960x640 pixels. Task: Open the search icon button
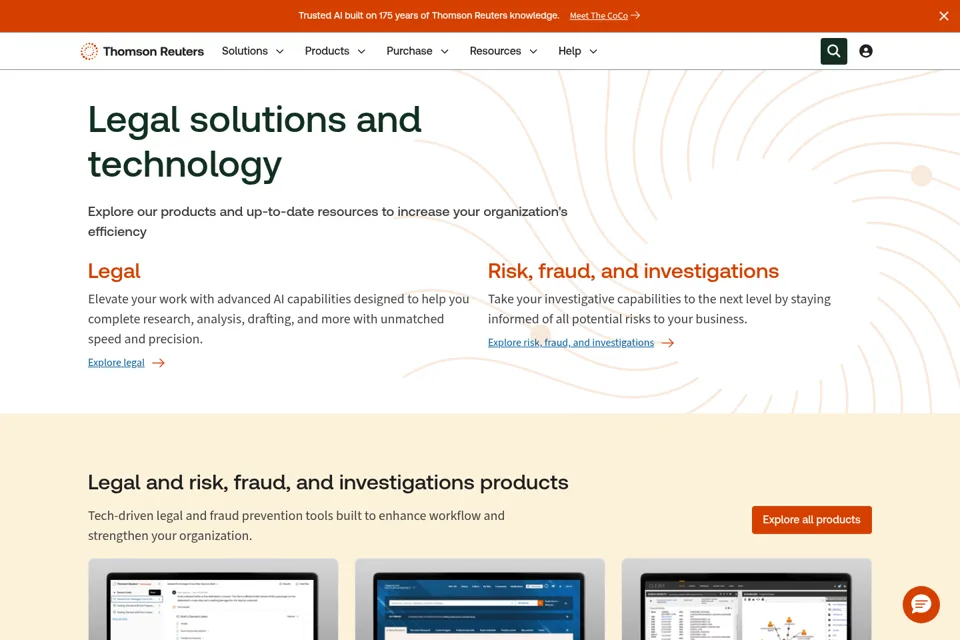(833, 51)
